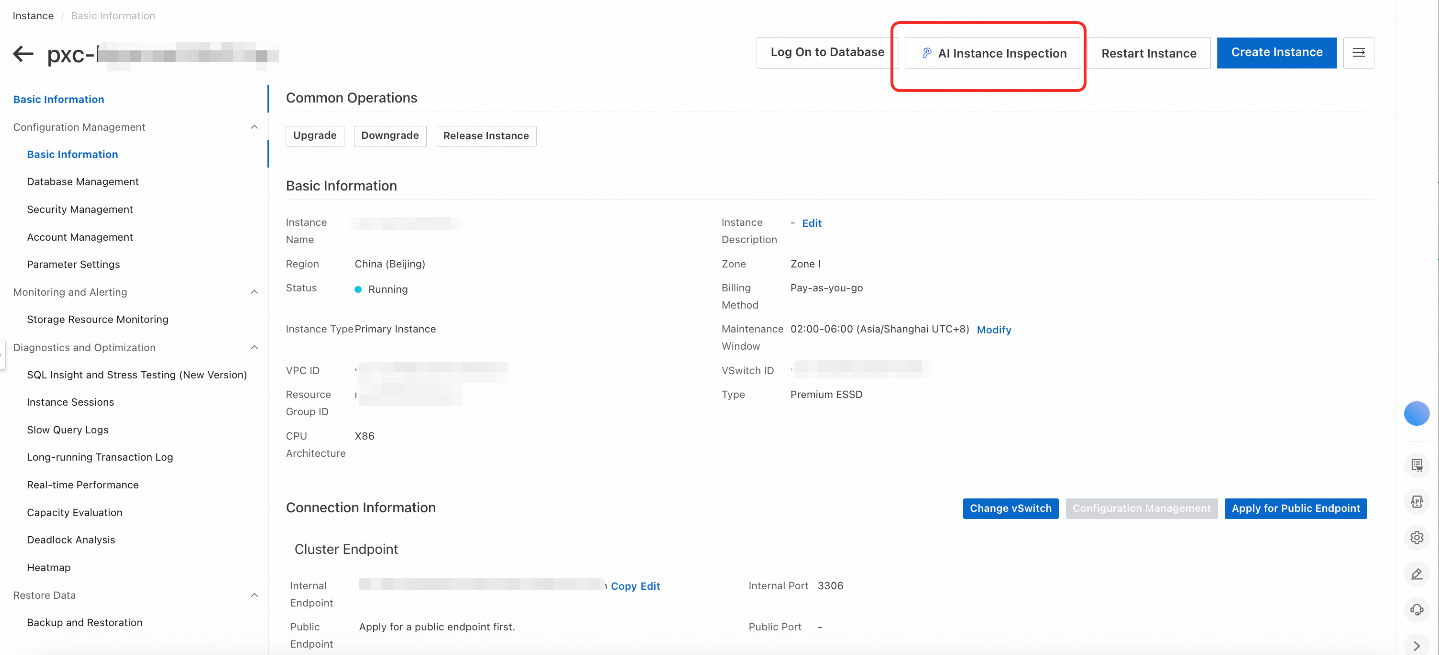Open Backup and Restoration page
Viewport: 1439px width, 655px height.
(x=85, y=623)
